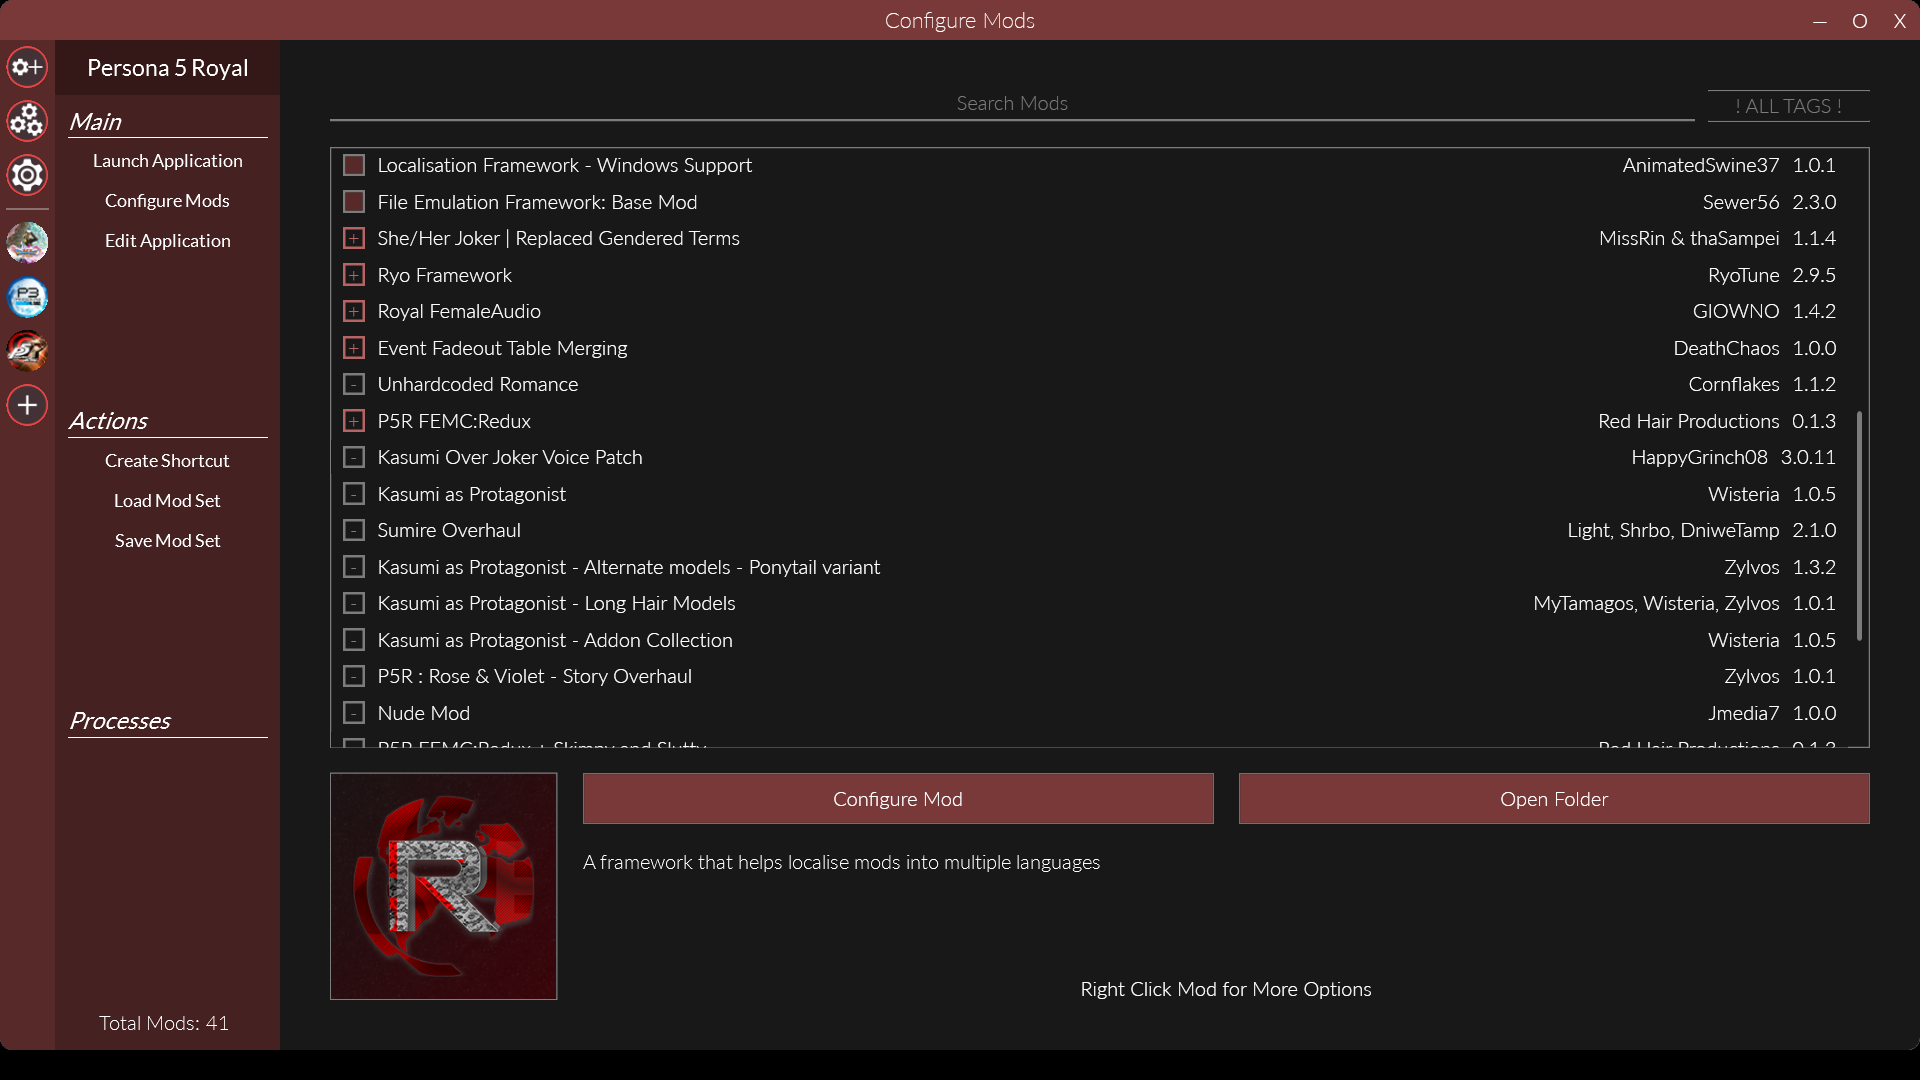Screen dimensions: 1920x1080
Task: Enable the Unhardcoded Romance mod checkbox
Action: pyautogui.click(x=354, y=384)
